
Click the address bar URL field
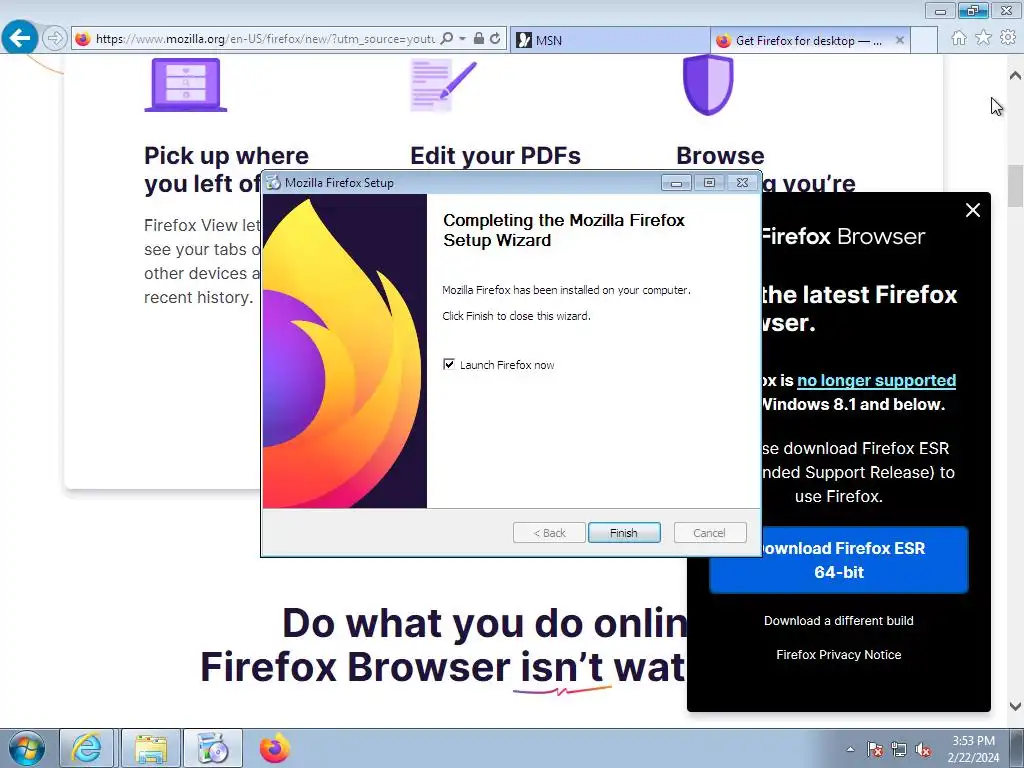point(265,39)
